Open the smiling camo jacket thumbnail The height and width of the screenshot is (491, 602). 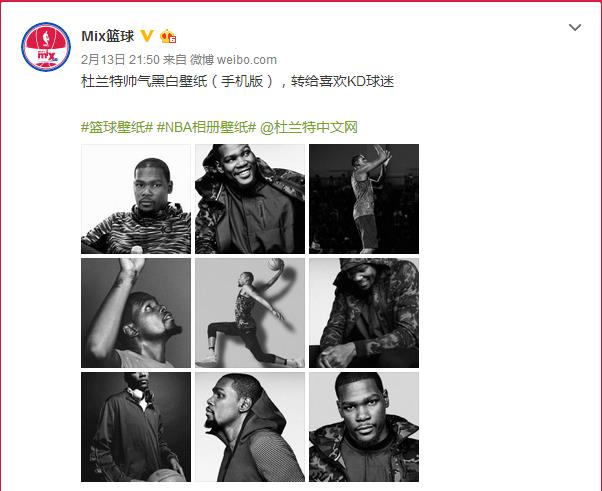(250, 199)
